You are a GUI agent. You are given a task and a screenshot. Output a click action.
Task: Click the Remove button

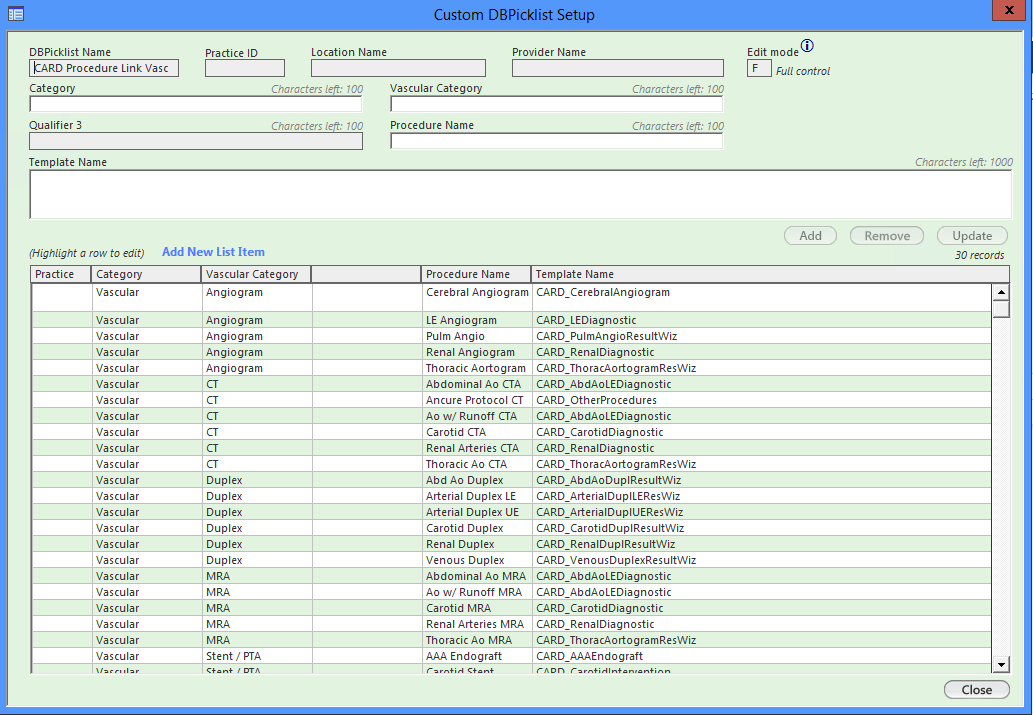887,236
